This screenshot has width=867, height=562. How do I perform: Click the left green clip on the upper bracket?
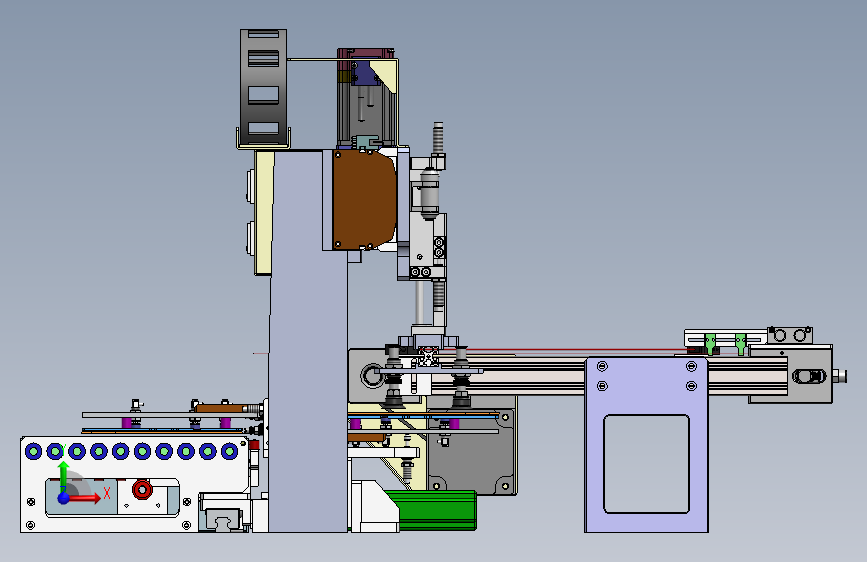pos(711,344)
